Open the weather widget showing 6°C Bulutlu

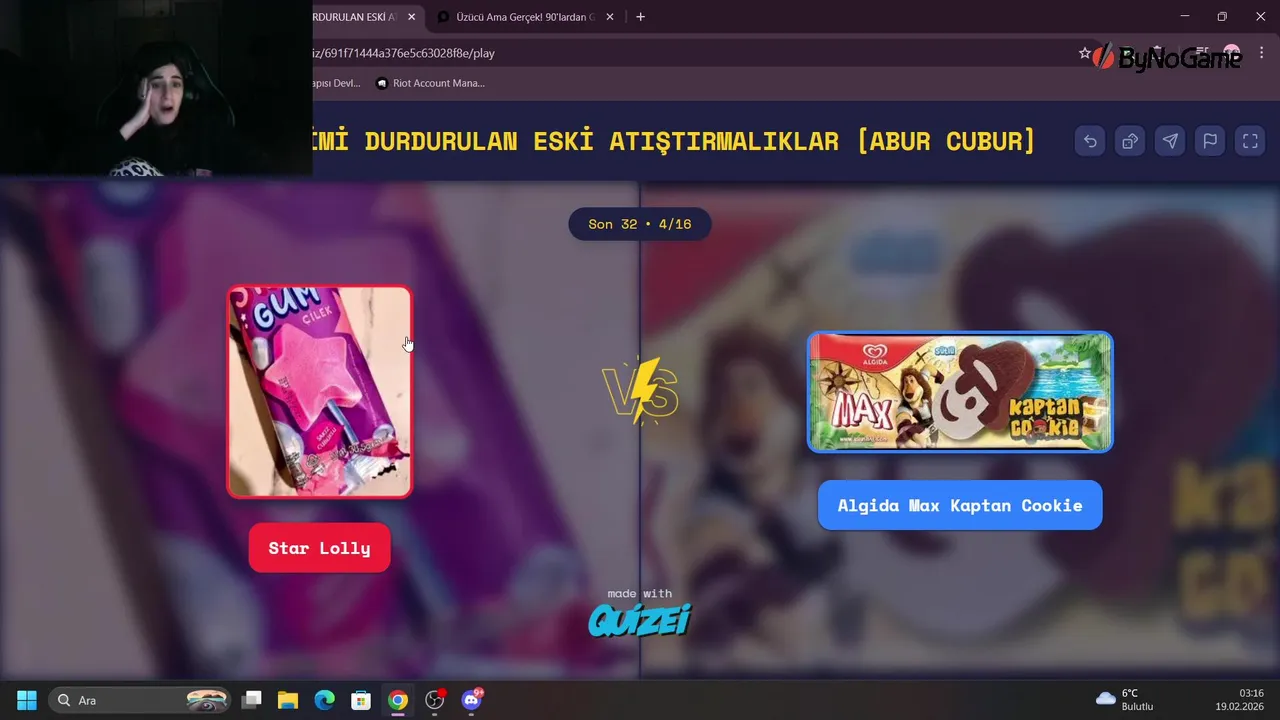click(x=1125, y=700)
